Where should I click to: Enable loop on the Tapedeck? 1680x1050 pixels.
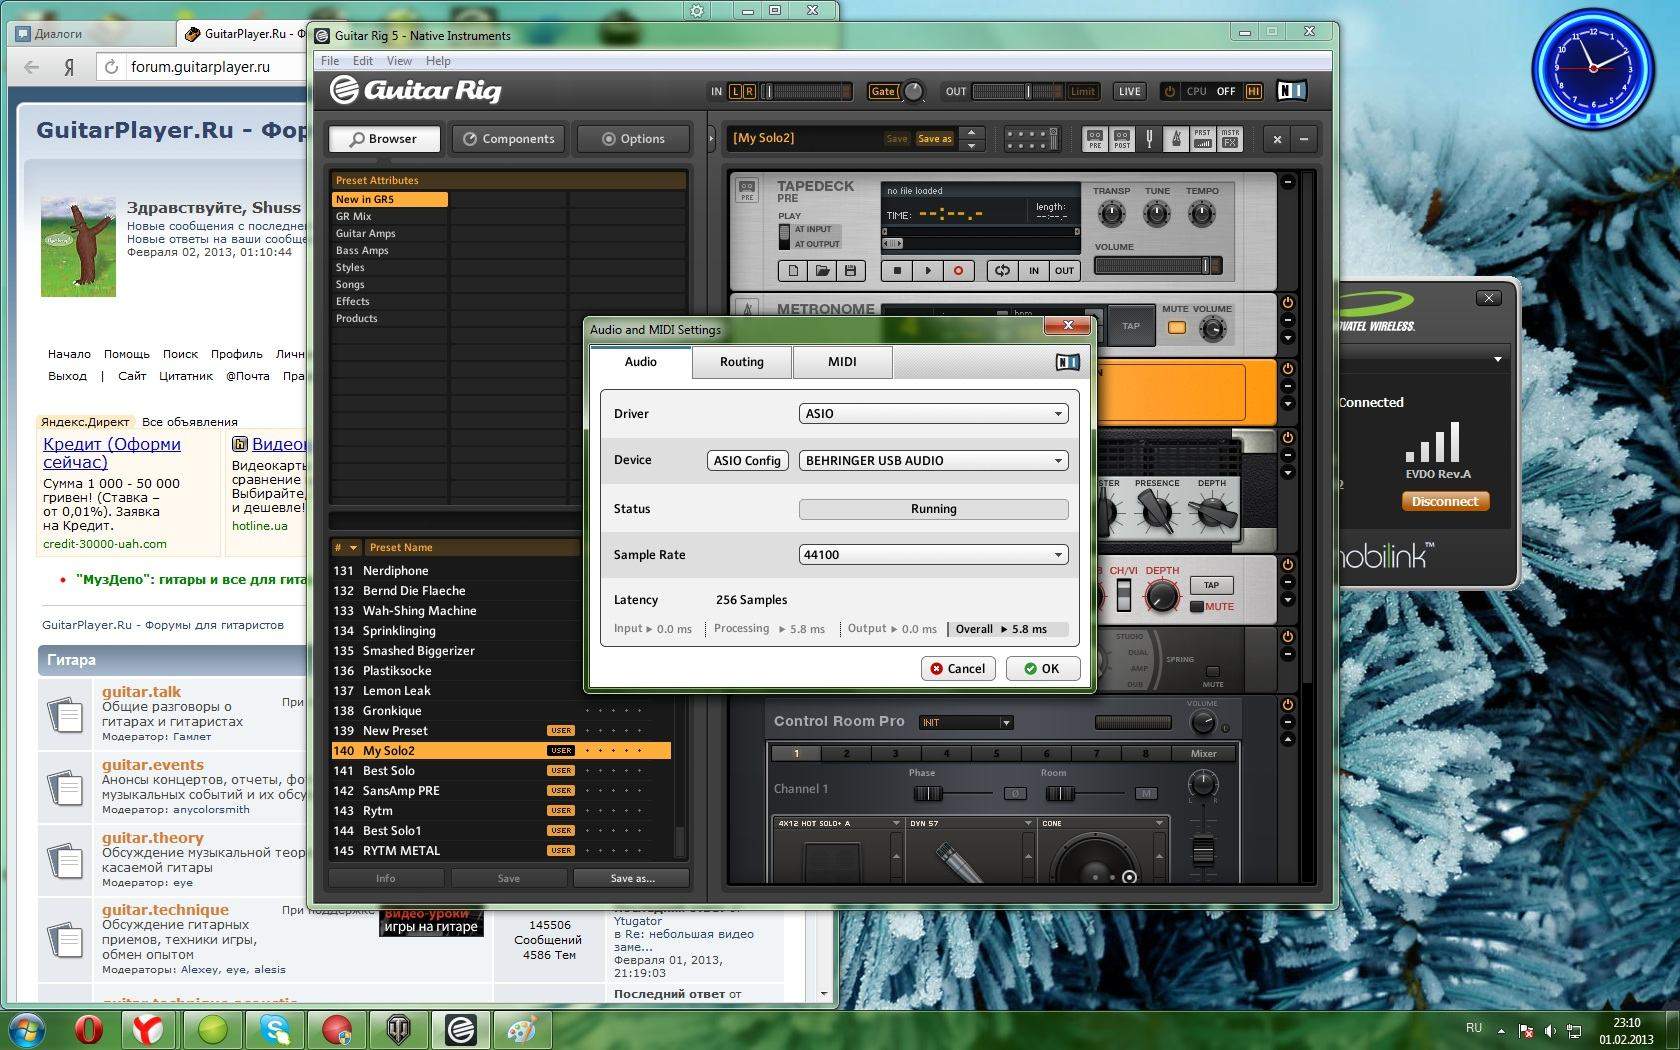(x=1002, y=270)
